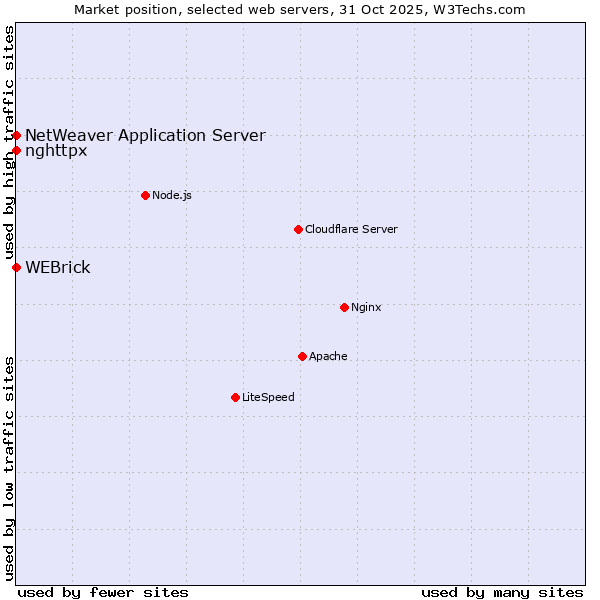Click the 'used by low traffic sites' axis label
Image resolution: width=600 pixels, height=600 pixels.
point(9,467)
